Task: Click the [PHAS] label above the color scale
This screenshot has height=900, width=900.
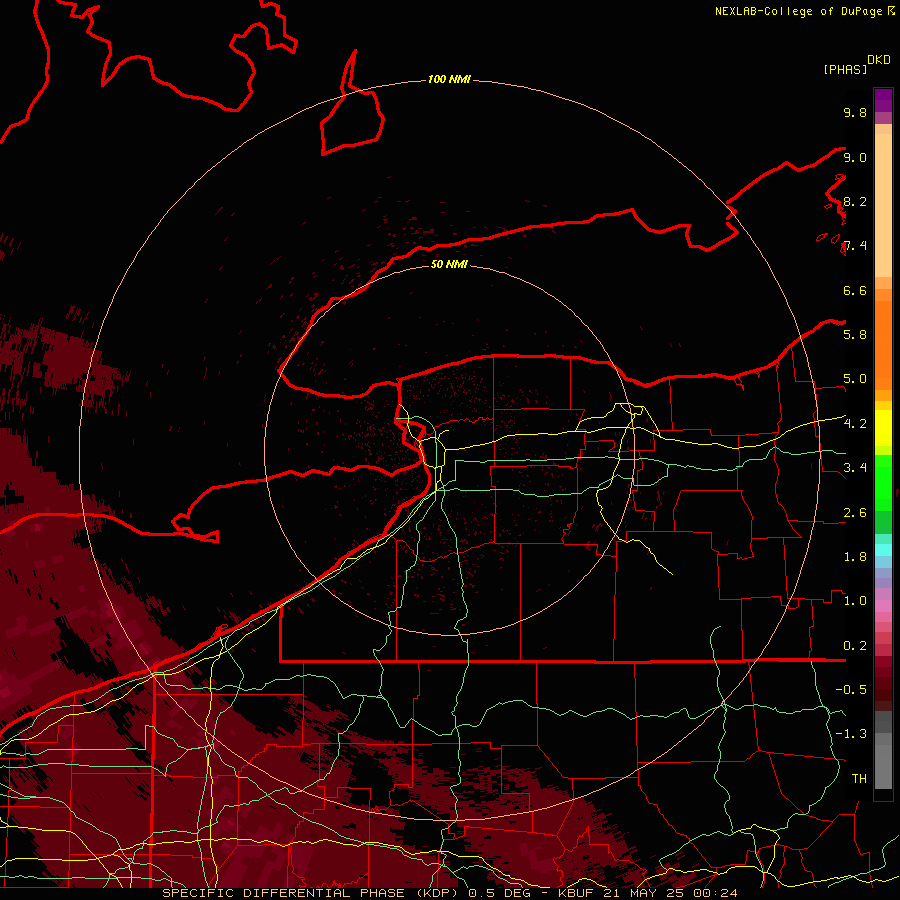Action: coord(845,69)
